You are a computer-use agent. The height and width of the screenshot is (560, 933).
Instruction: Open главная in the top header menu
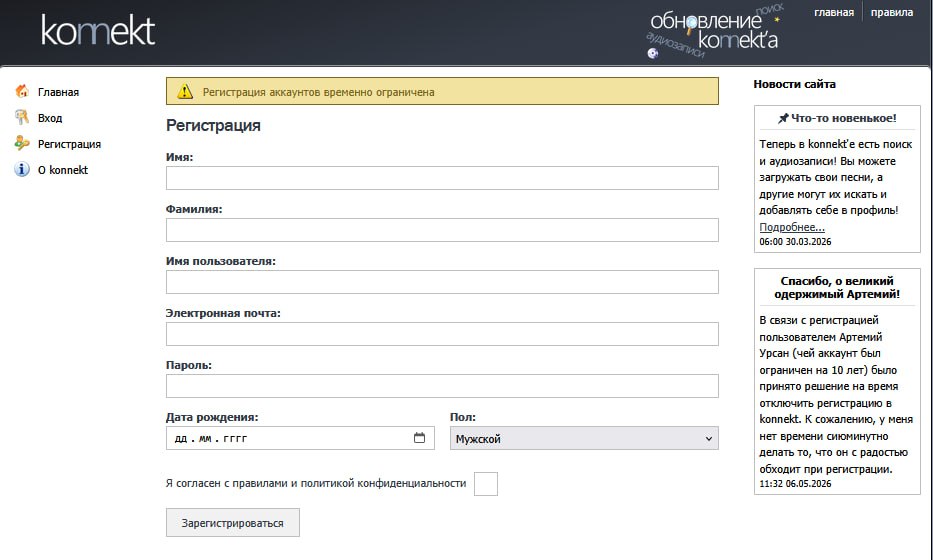click(x=834, y=12)
